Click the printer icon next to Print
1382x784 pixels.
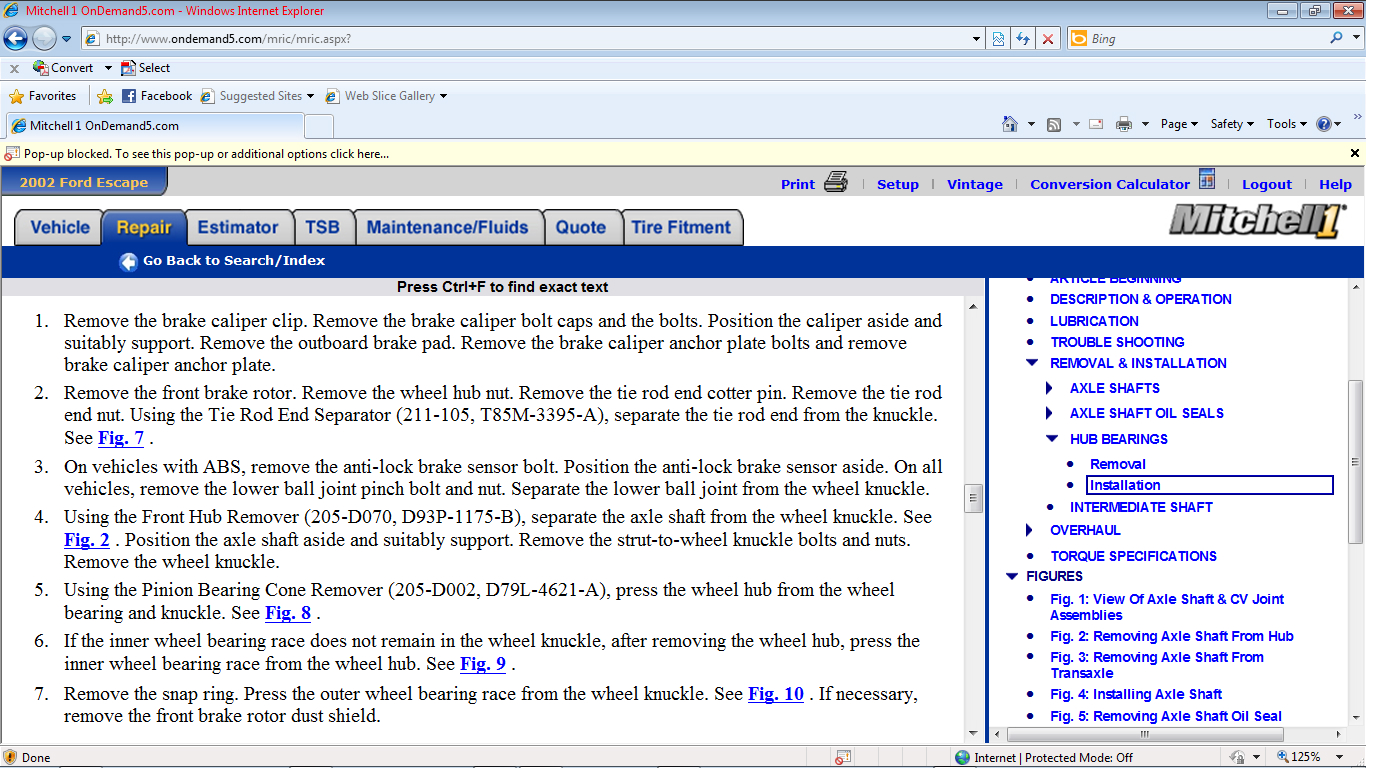point(836,183)
